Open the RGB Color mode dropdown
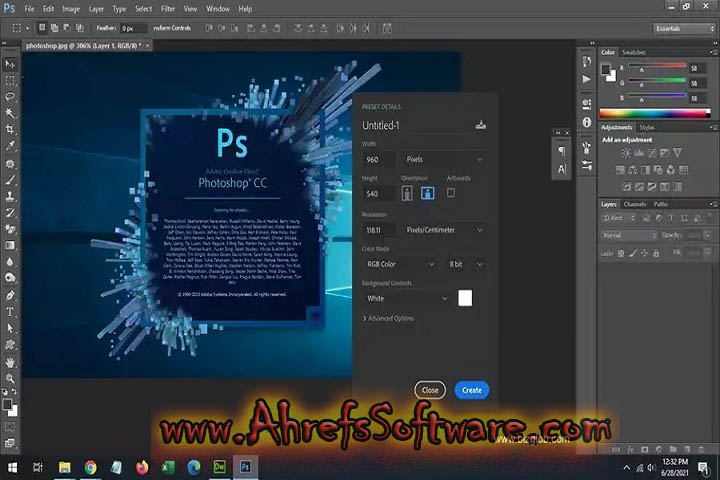This screenshot has height=480, width=720. (400, 264)
